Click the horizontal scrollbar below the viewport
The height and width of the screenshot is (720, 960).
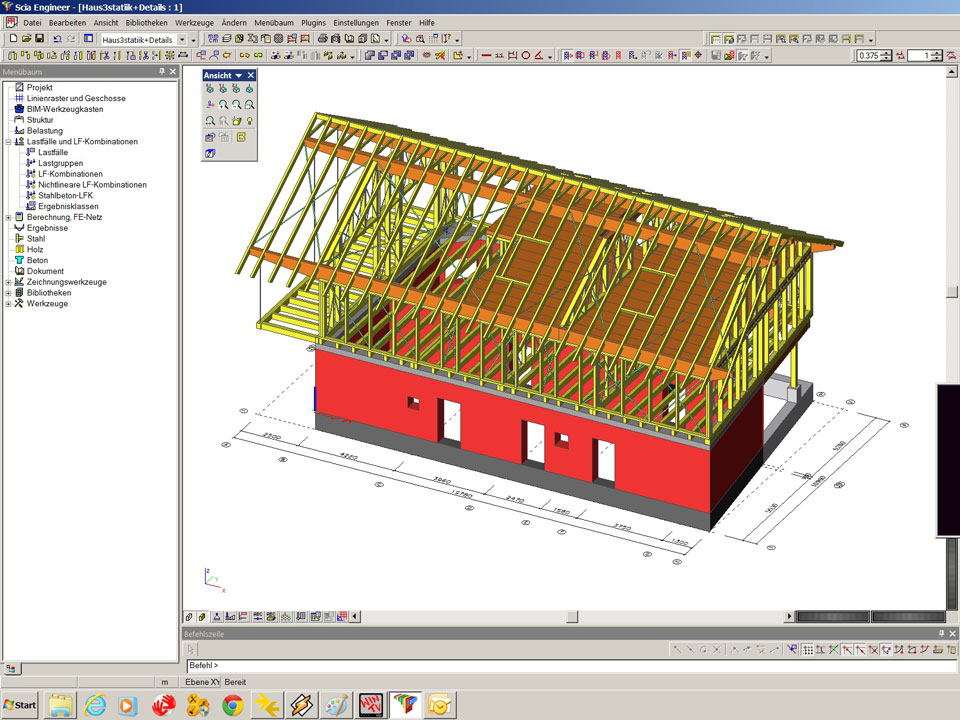570,617
